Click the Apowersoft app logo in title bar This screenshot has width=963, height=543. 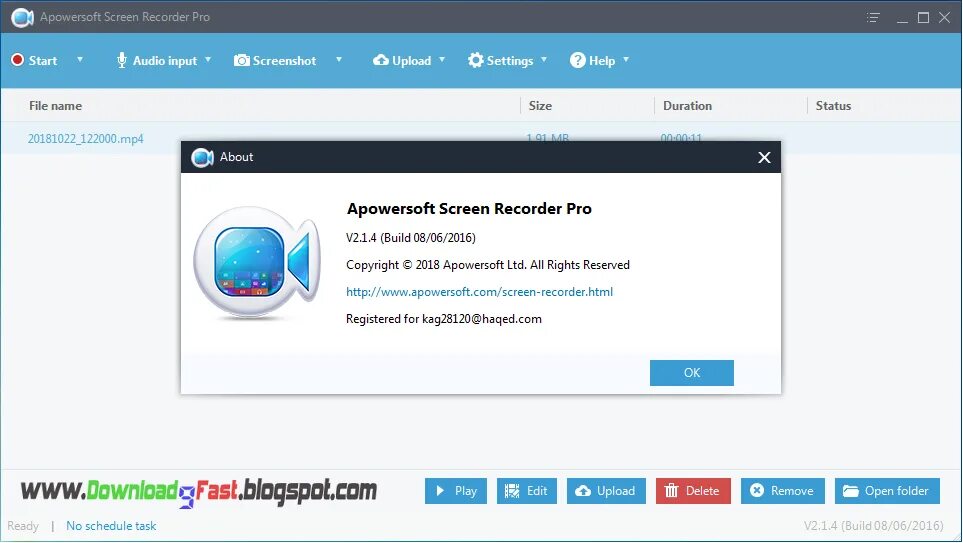tap(22, 17)
